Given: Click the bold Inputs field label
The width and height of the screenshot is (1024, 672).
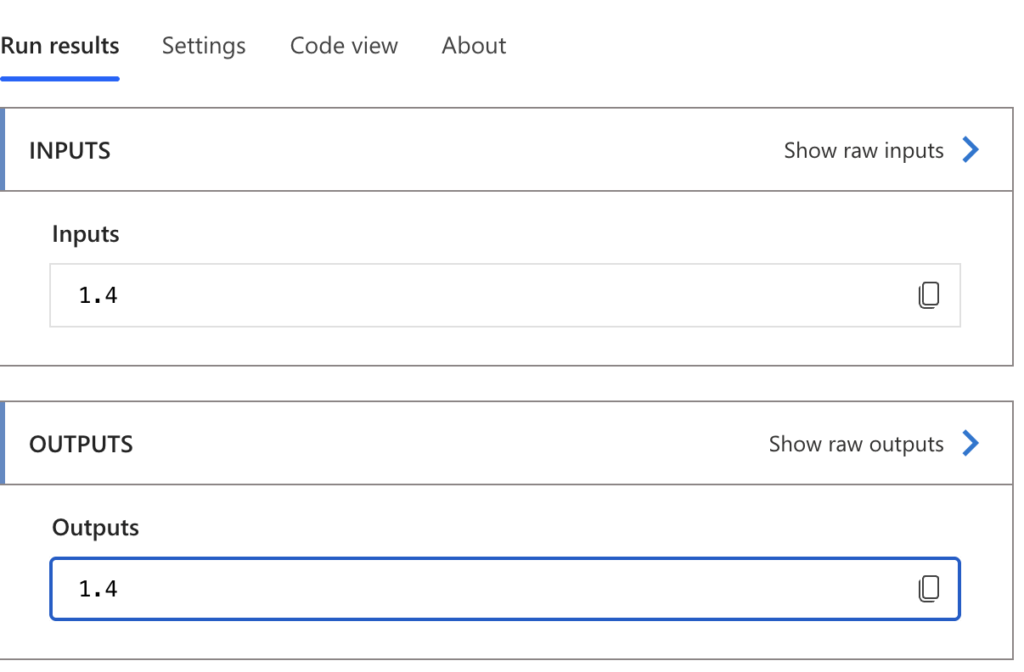Looking at the screenshot, I should (x=85, y=234).
